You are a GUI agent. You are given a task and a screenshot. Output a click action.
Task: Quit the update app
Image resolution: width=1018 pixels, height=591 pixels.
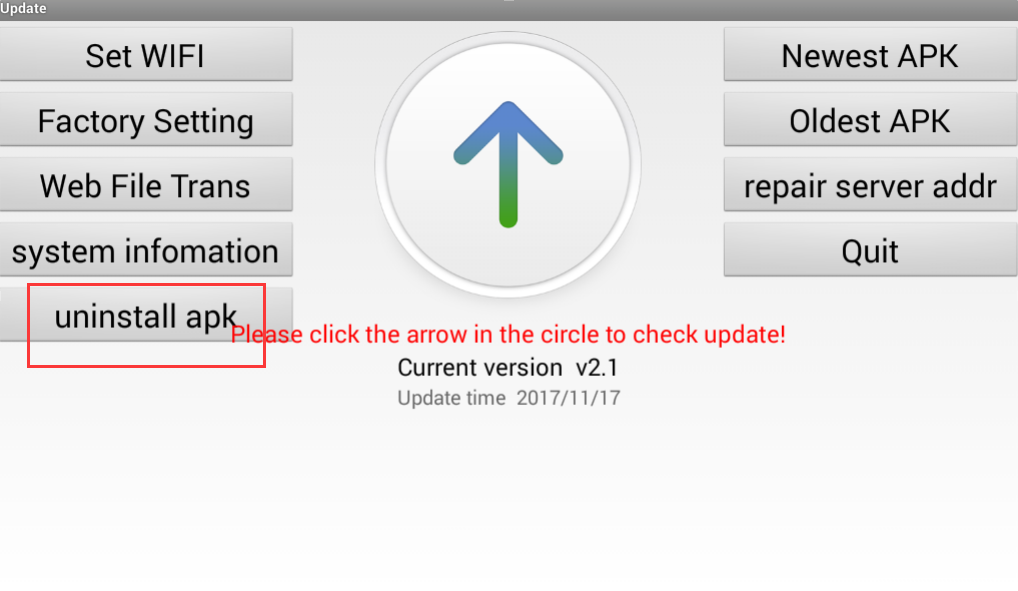pyautogui.click(x=871, y=250)
